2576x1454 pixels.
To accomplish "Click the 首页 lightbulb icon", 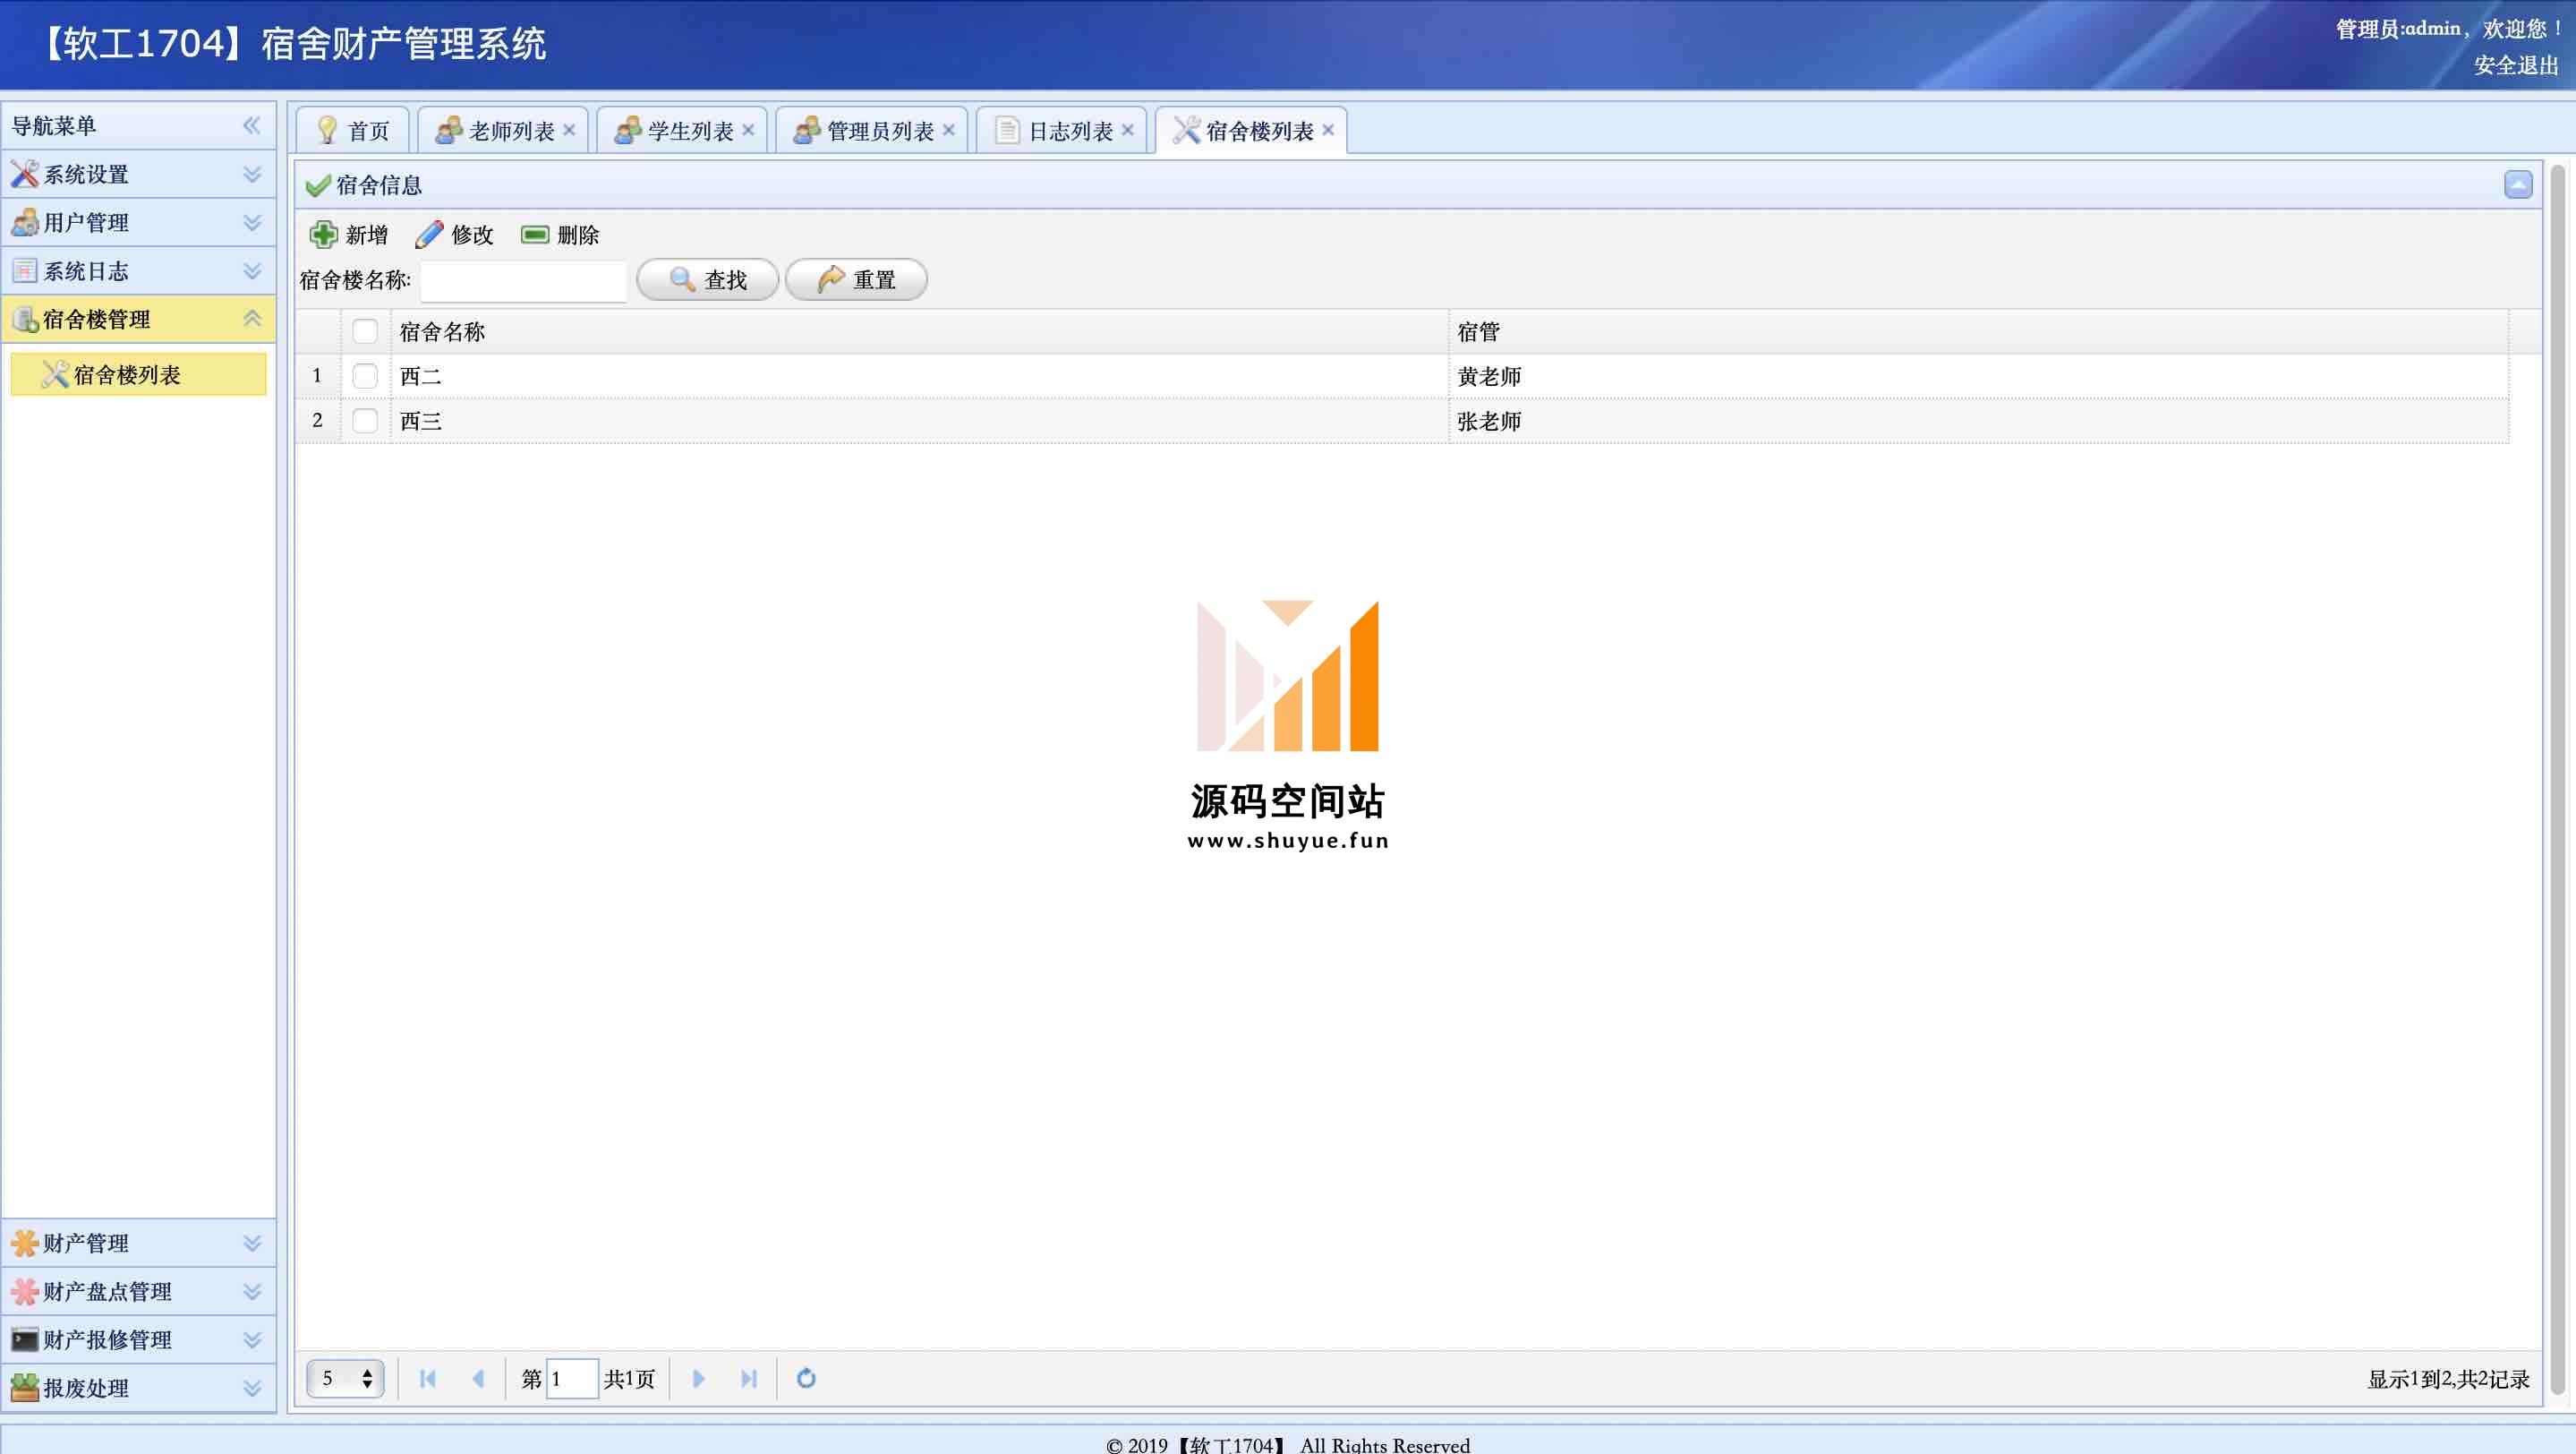I will pyautogui.click(x=326, y=130).
